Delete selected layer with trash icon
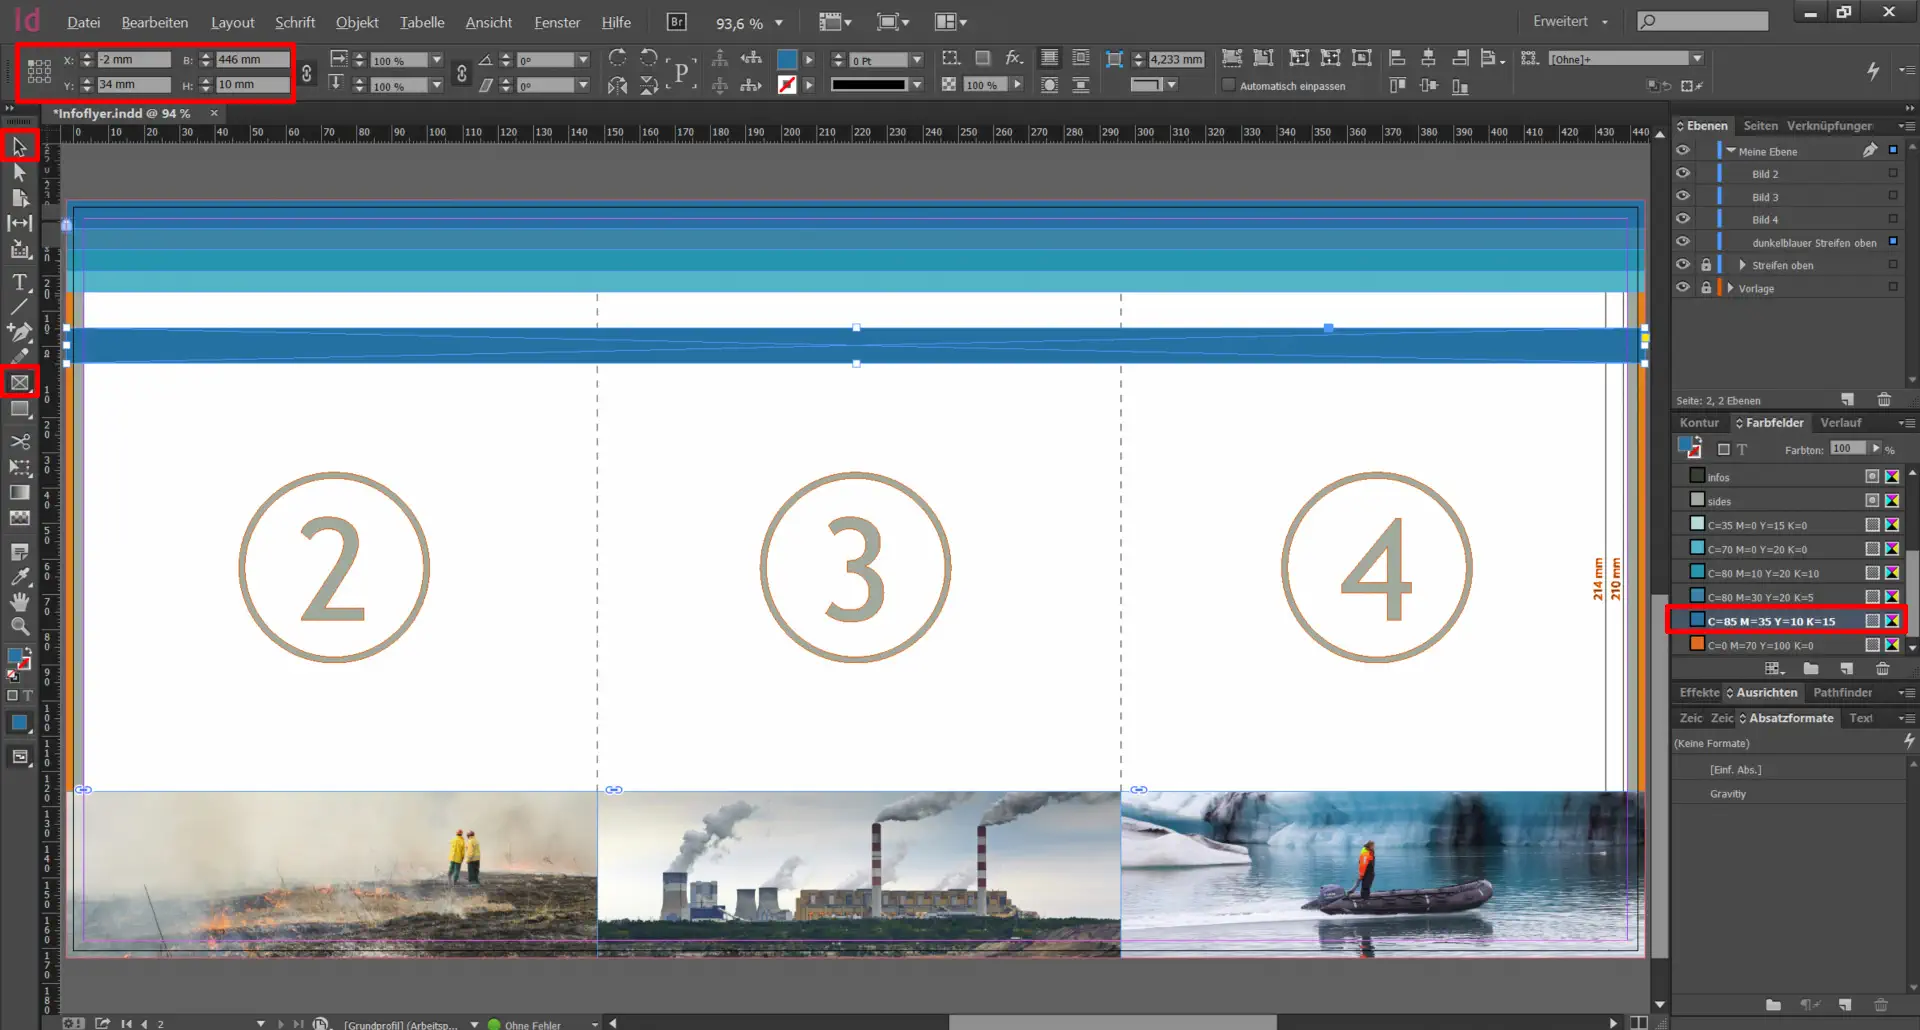This screenshot has height=1030, width=1920. pyautogui.click(x=1884, y=400)
